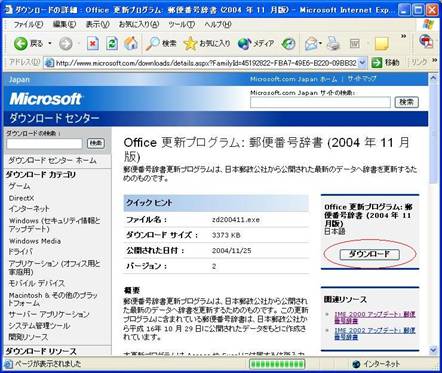Click the Internet zone globe in status bar
Screen dimensions: 442x373
click(356, 364)
